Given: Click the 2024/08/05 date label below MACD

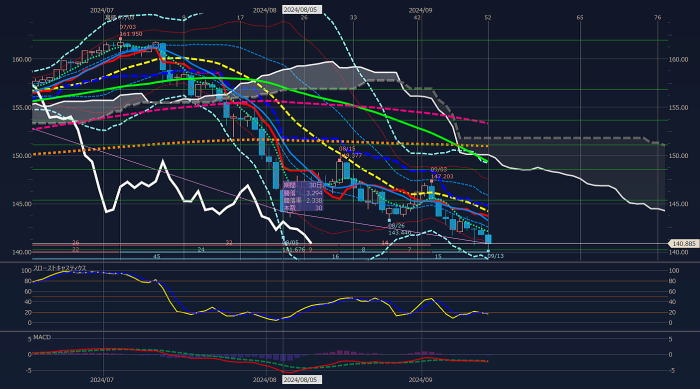Looking at the screenshot, I should pyautogui.click(x=301, y=380).
